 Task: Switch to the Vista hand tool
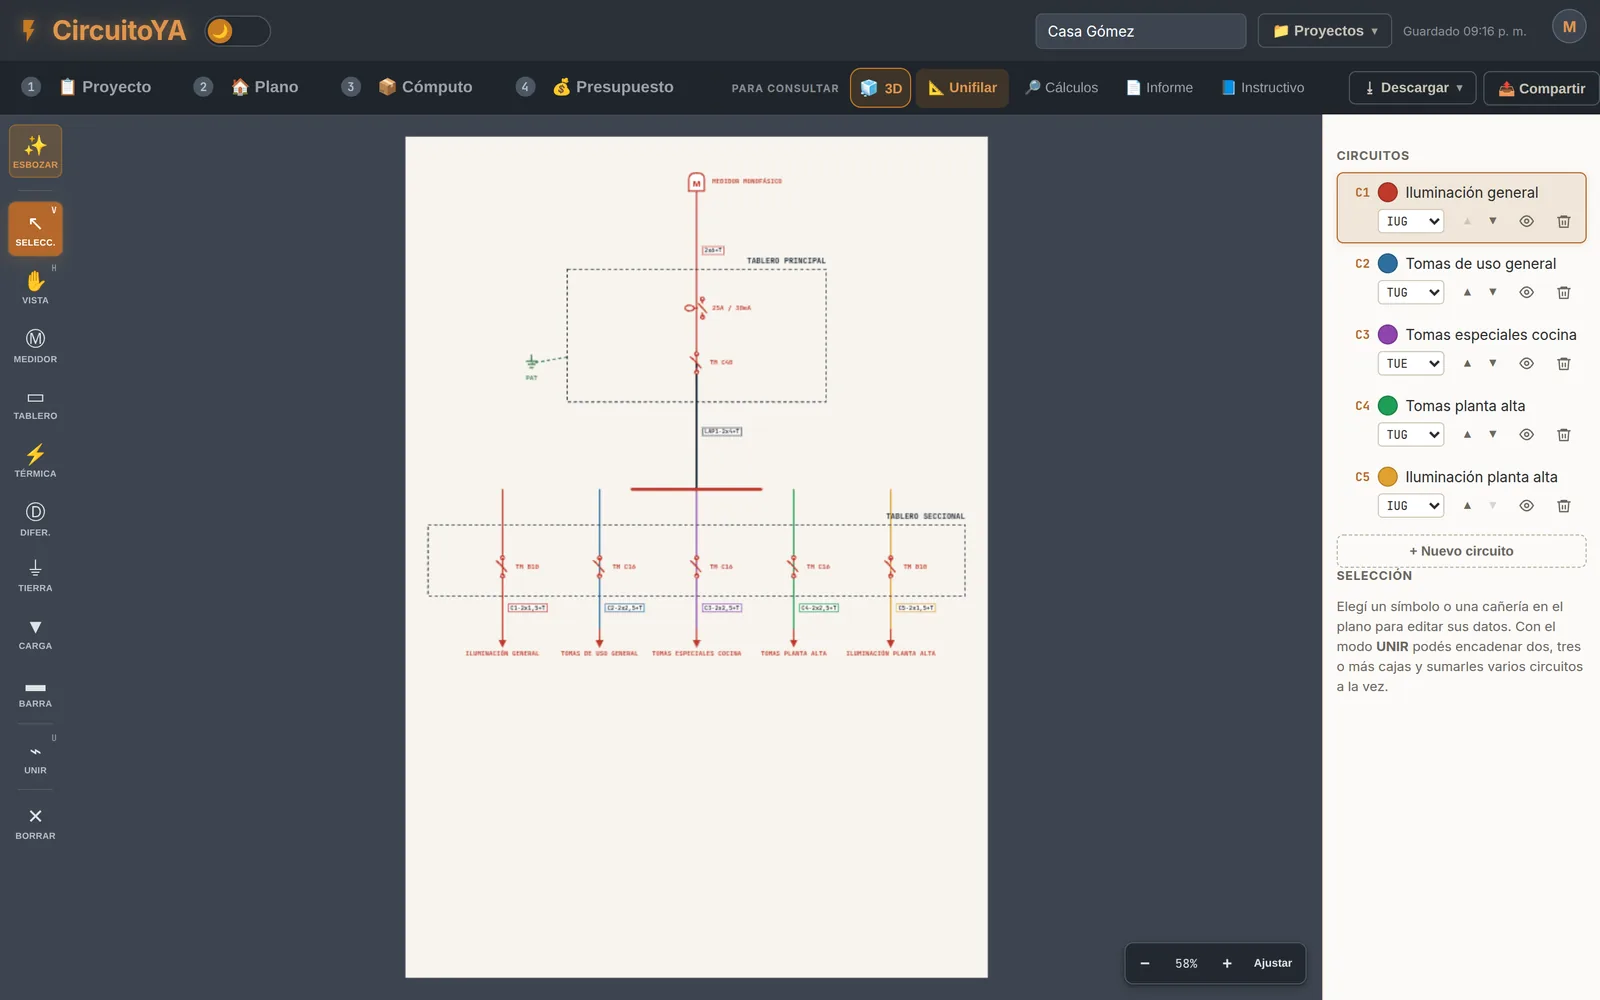(x=35, y=287)
